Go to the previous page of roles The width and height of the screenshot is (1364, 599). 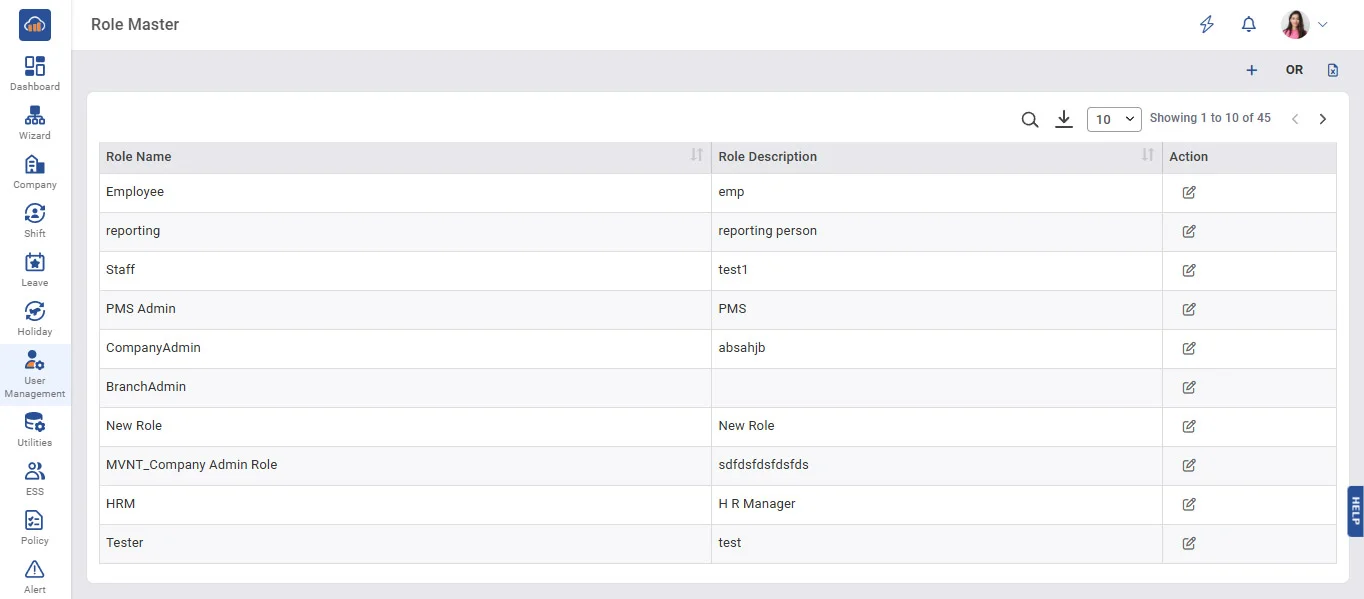pos(1295,119)
